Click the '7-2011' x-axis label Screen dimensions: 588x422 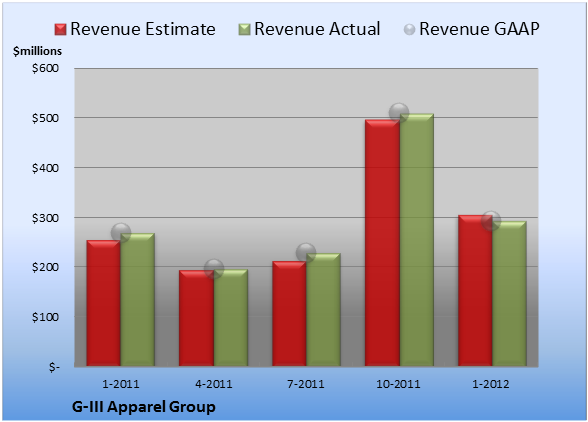click(x=306, y=384)
